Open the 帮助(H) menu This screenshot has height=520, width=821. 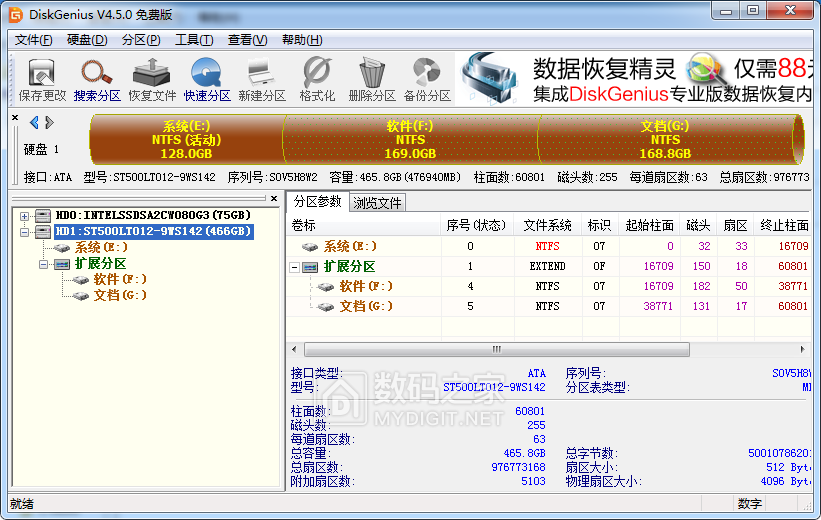tap(302, 40)
